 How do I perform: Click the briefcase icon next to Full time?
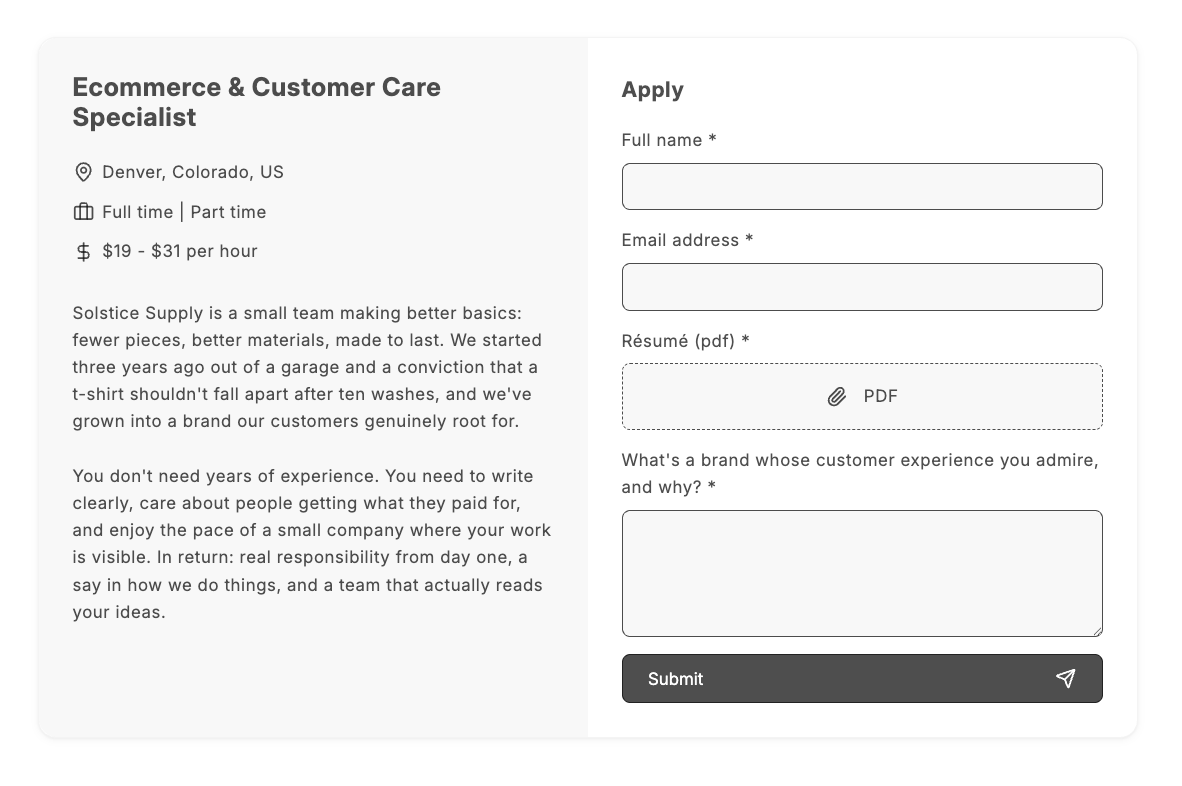pos(83,212)
